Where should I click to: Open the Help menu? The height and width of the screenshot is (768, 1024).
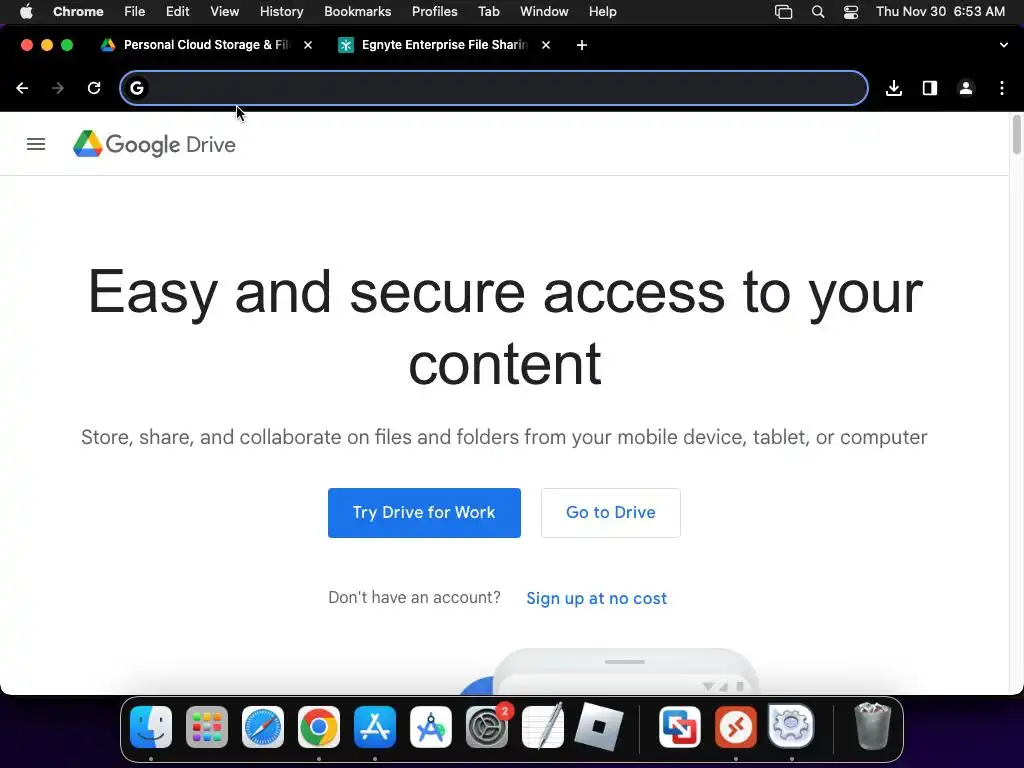pos(602,12)
